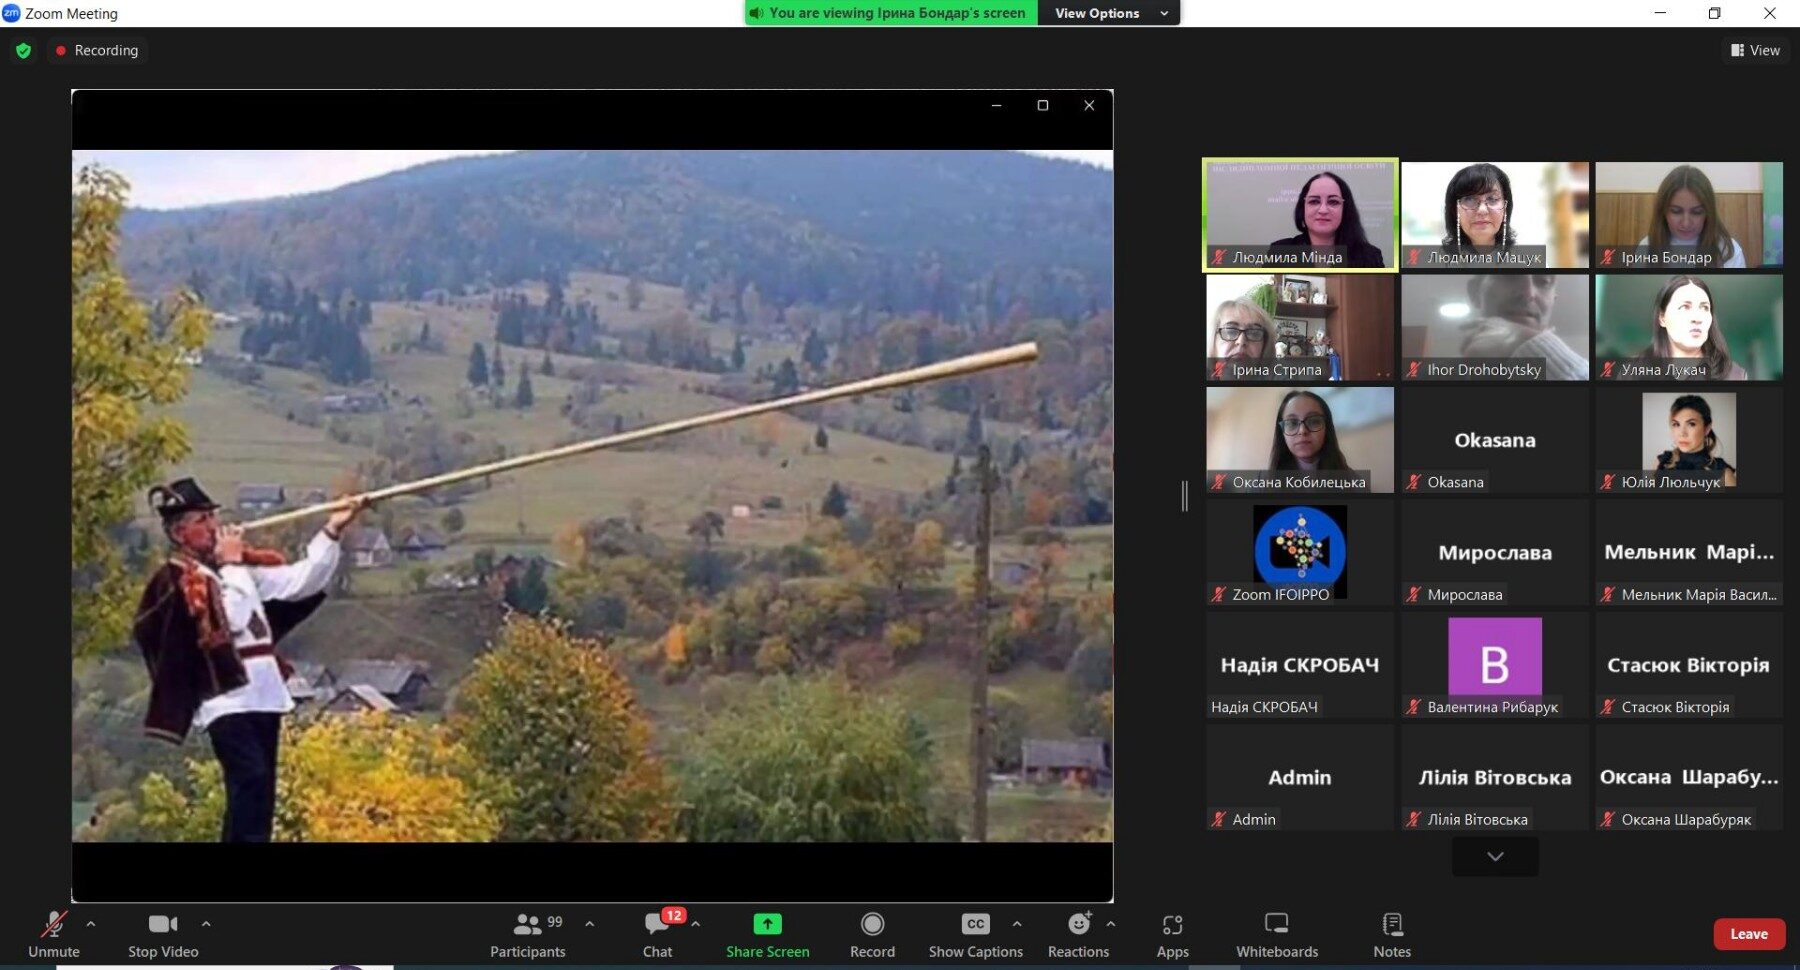Open the caret menu next to Participants
Image resolution: width=1800 pixels, height=970 pixels.
tap(590, 924)
